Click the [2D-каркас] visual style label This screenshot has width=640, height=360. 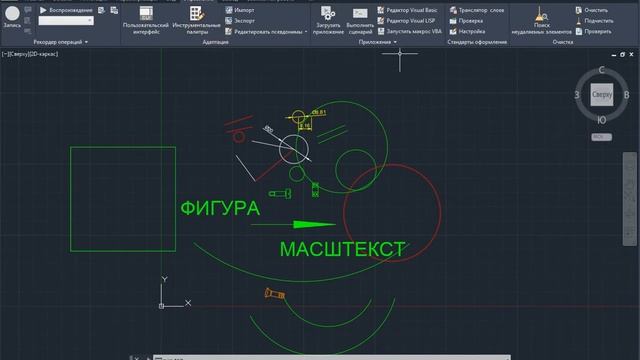coord(43,54)
